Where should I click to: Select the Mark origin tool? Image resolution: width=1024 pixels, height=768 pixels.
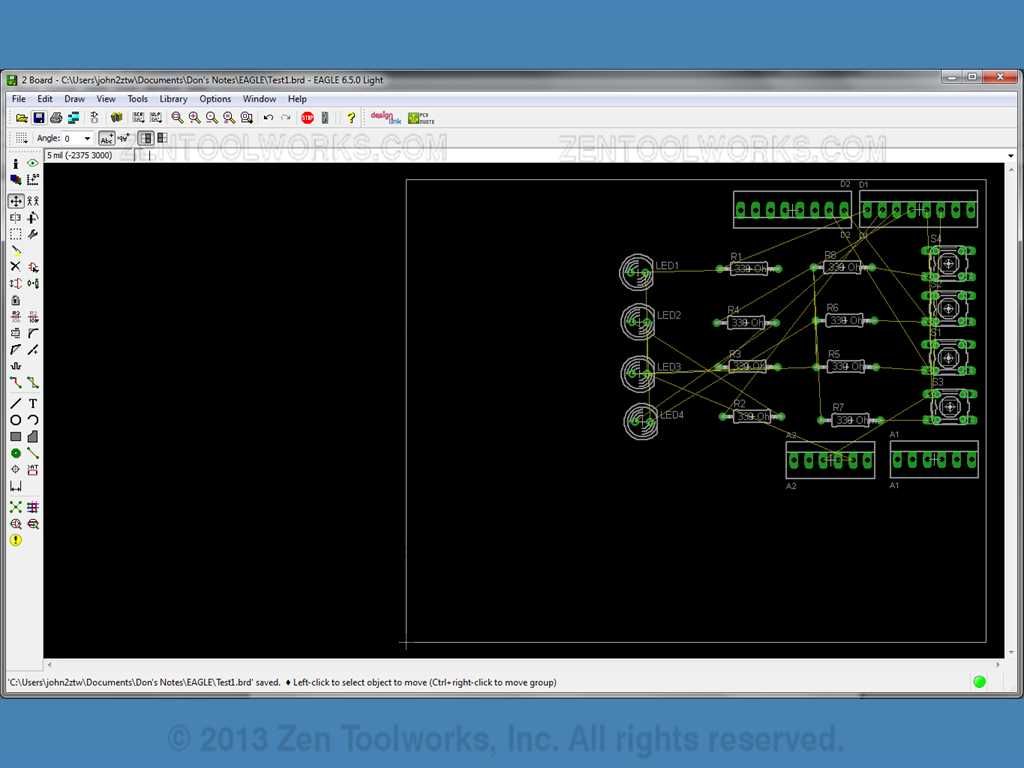[33, 180]
